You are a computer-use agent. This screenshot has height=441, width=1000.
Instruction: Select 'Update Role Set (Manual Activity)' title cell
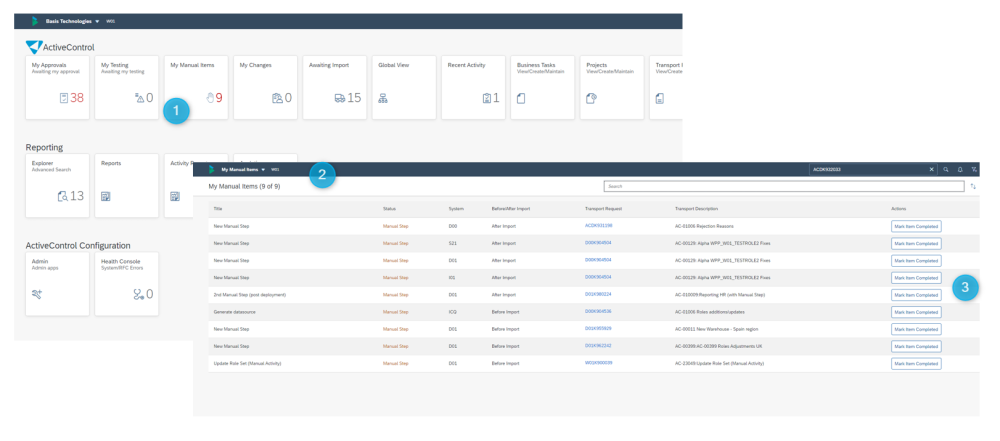[x=247, y=363]
